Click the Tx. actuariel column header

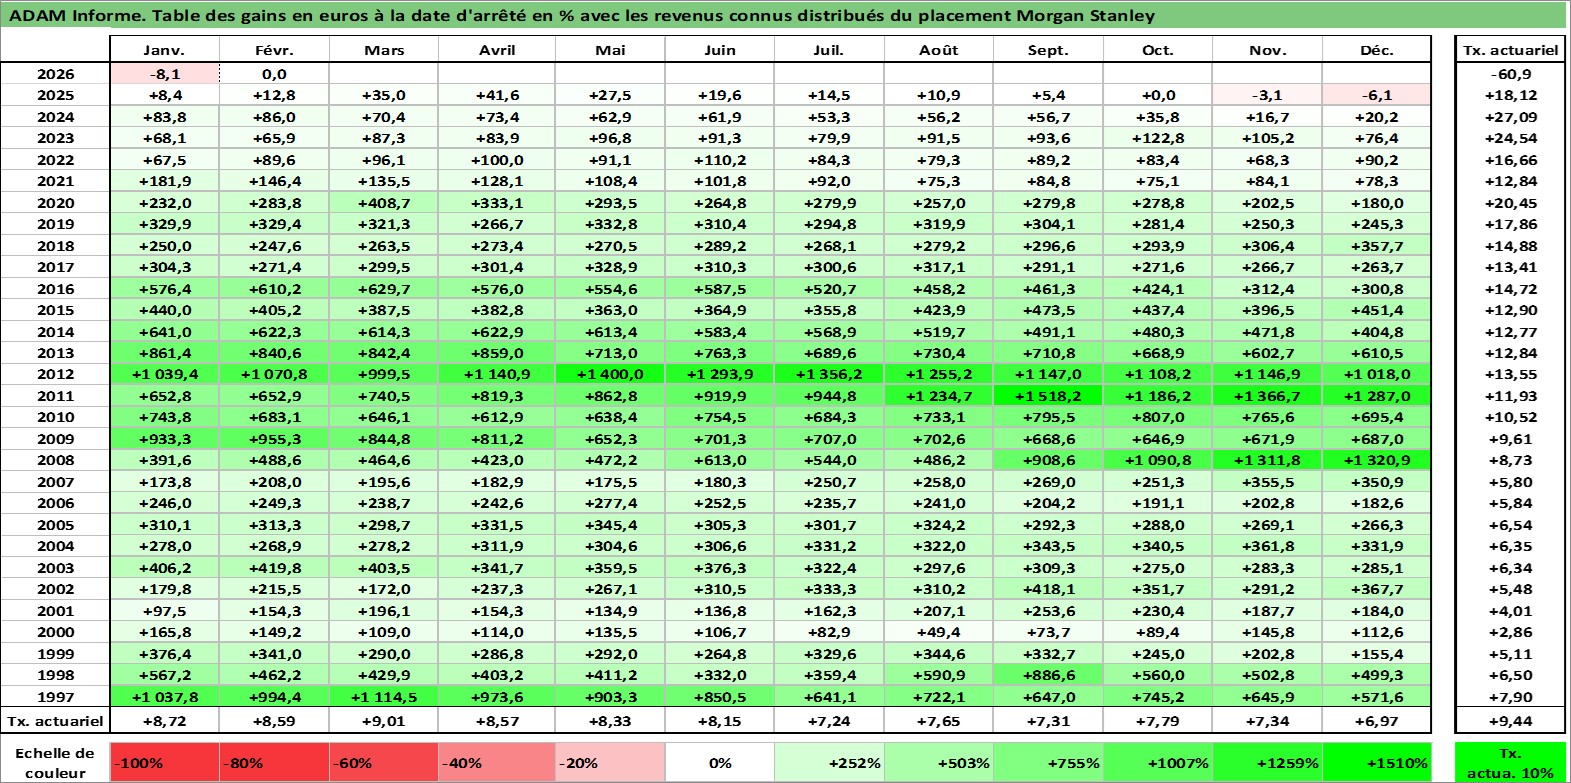click(1510, 50)
